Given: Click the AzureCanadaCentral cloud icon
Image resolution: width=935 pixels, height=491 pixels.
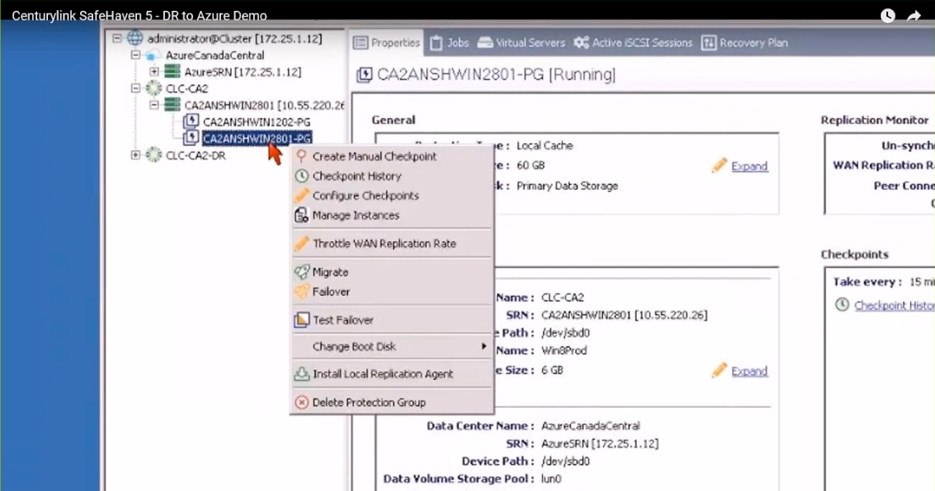Looking at the screenshot, I should click(x=154, y=55).
